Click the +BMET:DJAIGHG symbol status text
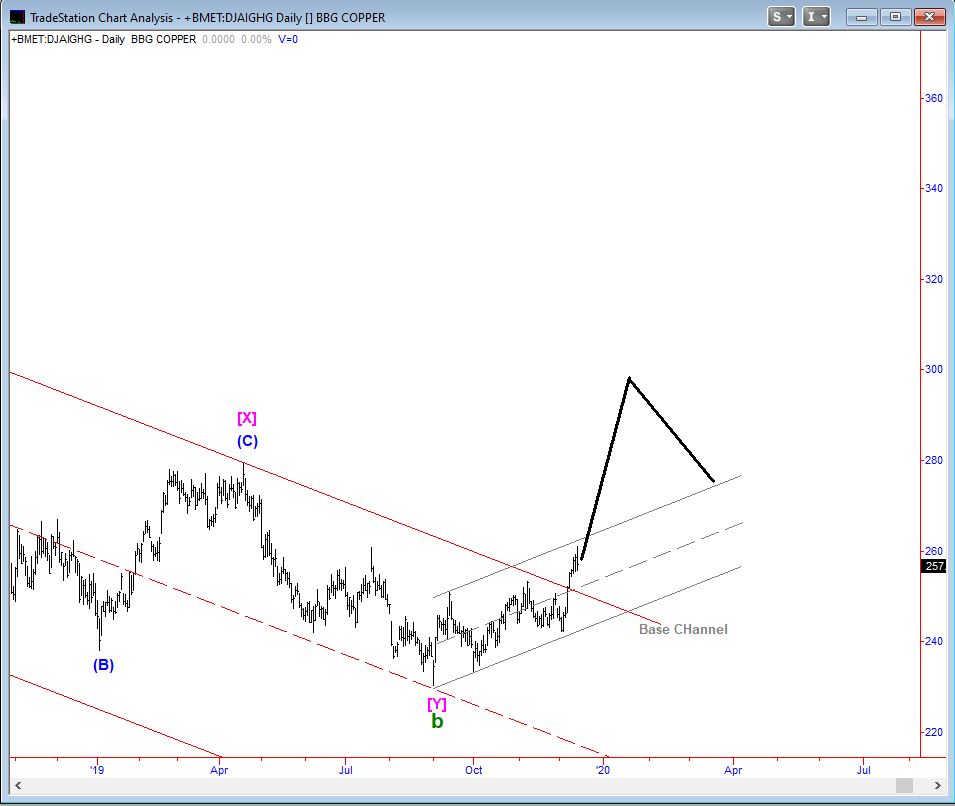 pos(52,40)
